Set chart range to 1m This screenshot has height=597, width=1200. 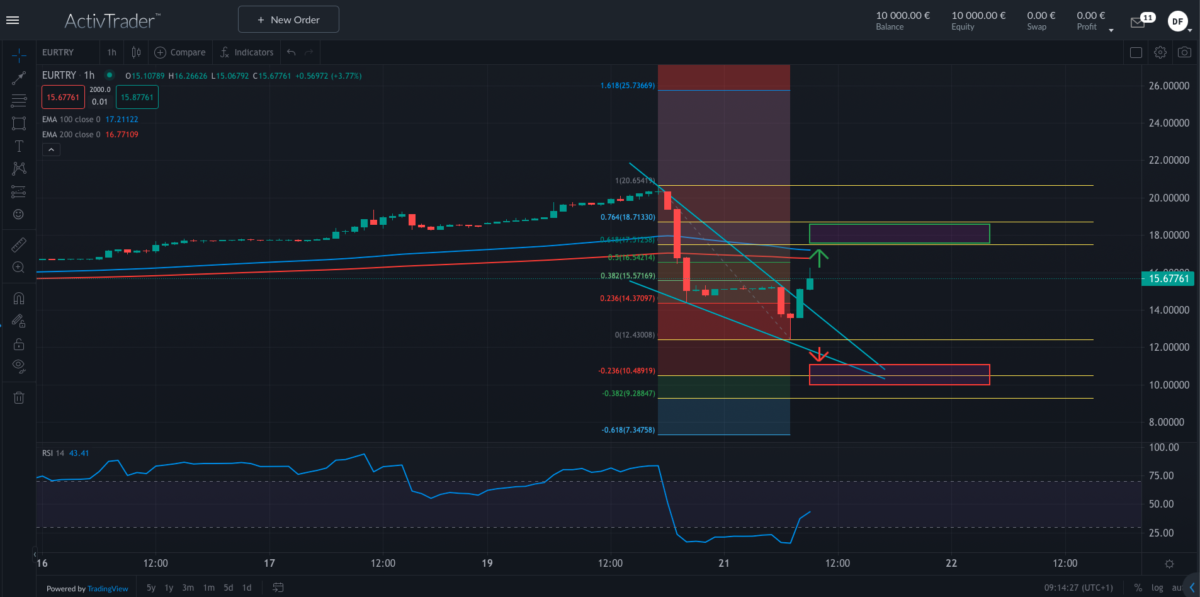click(x=209, y=588)
